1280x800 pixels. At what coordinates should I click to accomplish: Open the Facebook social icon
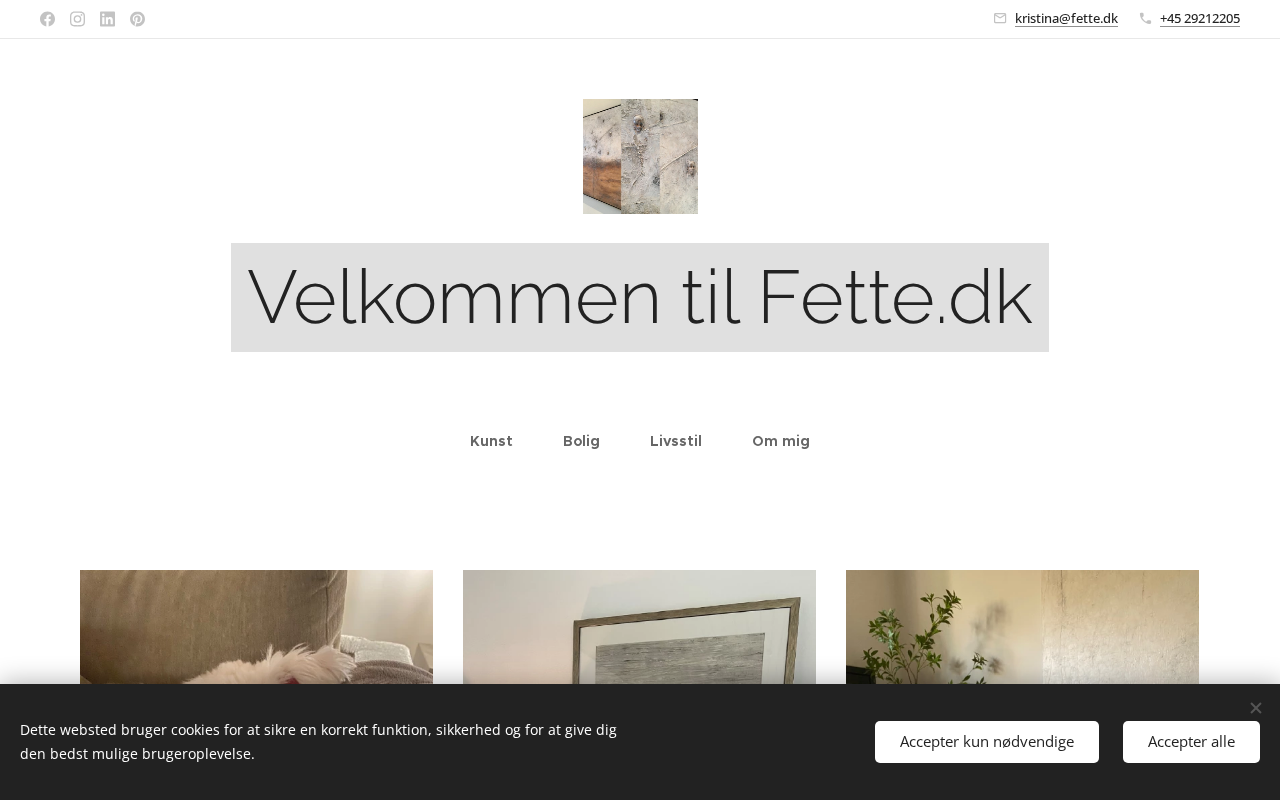(47, 19)
